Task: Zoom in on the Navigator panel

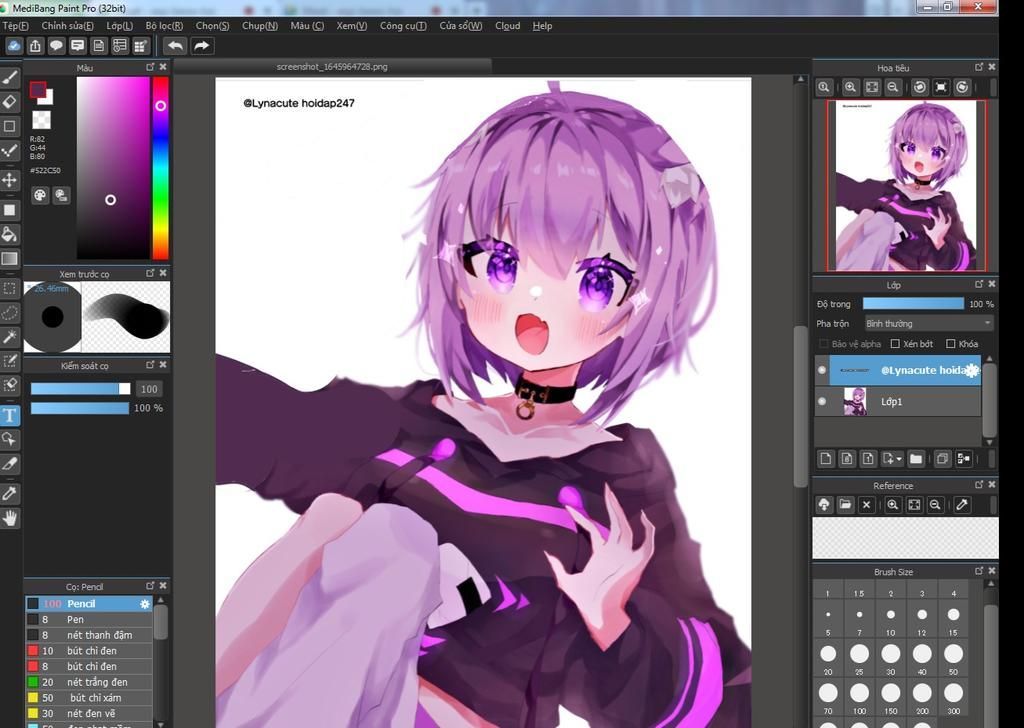Action: [850, 87]
